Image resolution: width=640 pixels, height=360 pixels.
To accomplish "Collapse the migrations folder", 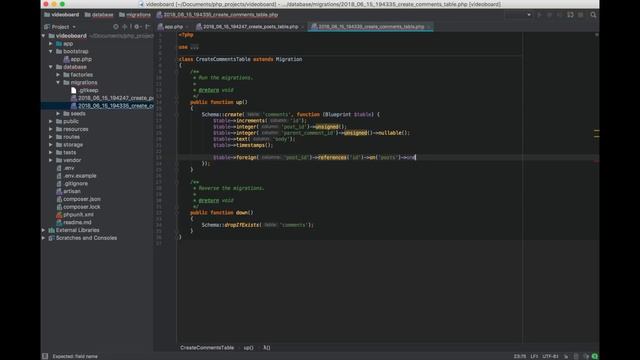I will [58, 82].
